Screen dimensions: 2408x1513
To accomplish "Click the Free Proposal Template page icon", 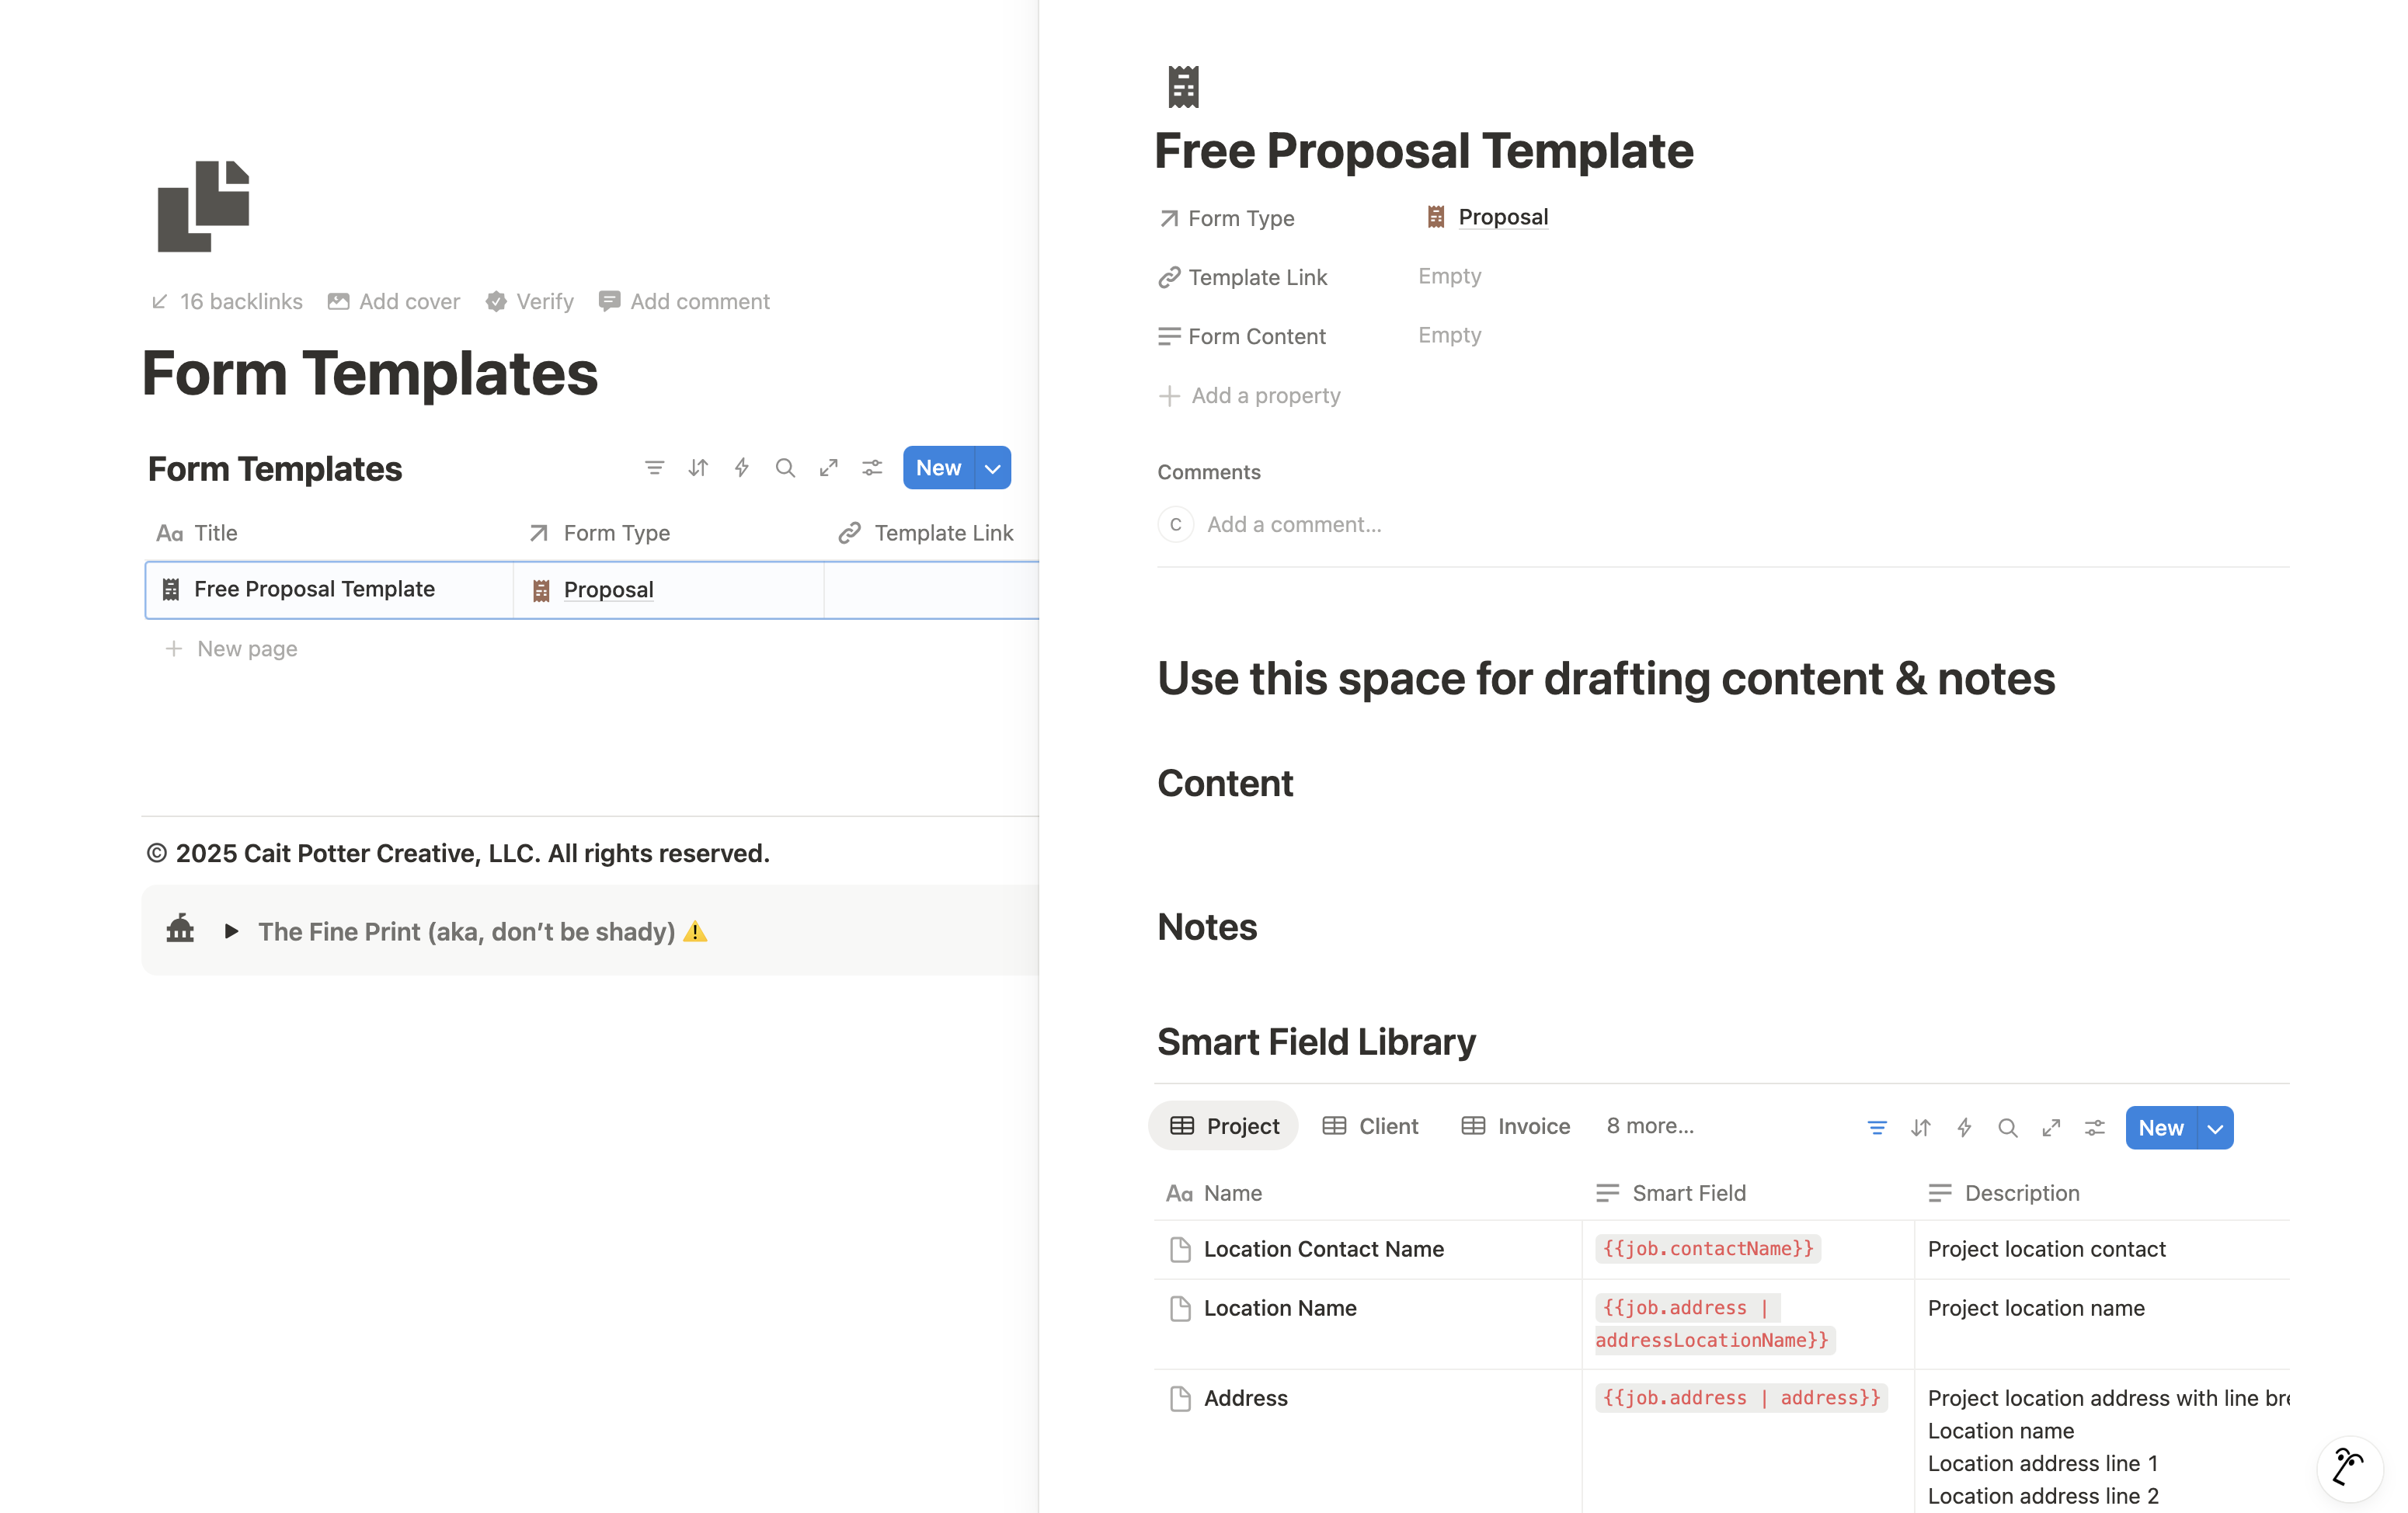I will pos(1184,87).
